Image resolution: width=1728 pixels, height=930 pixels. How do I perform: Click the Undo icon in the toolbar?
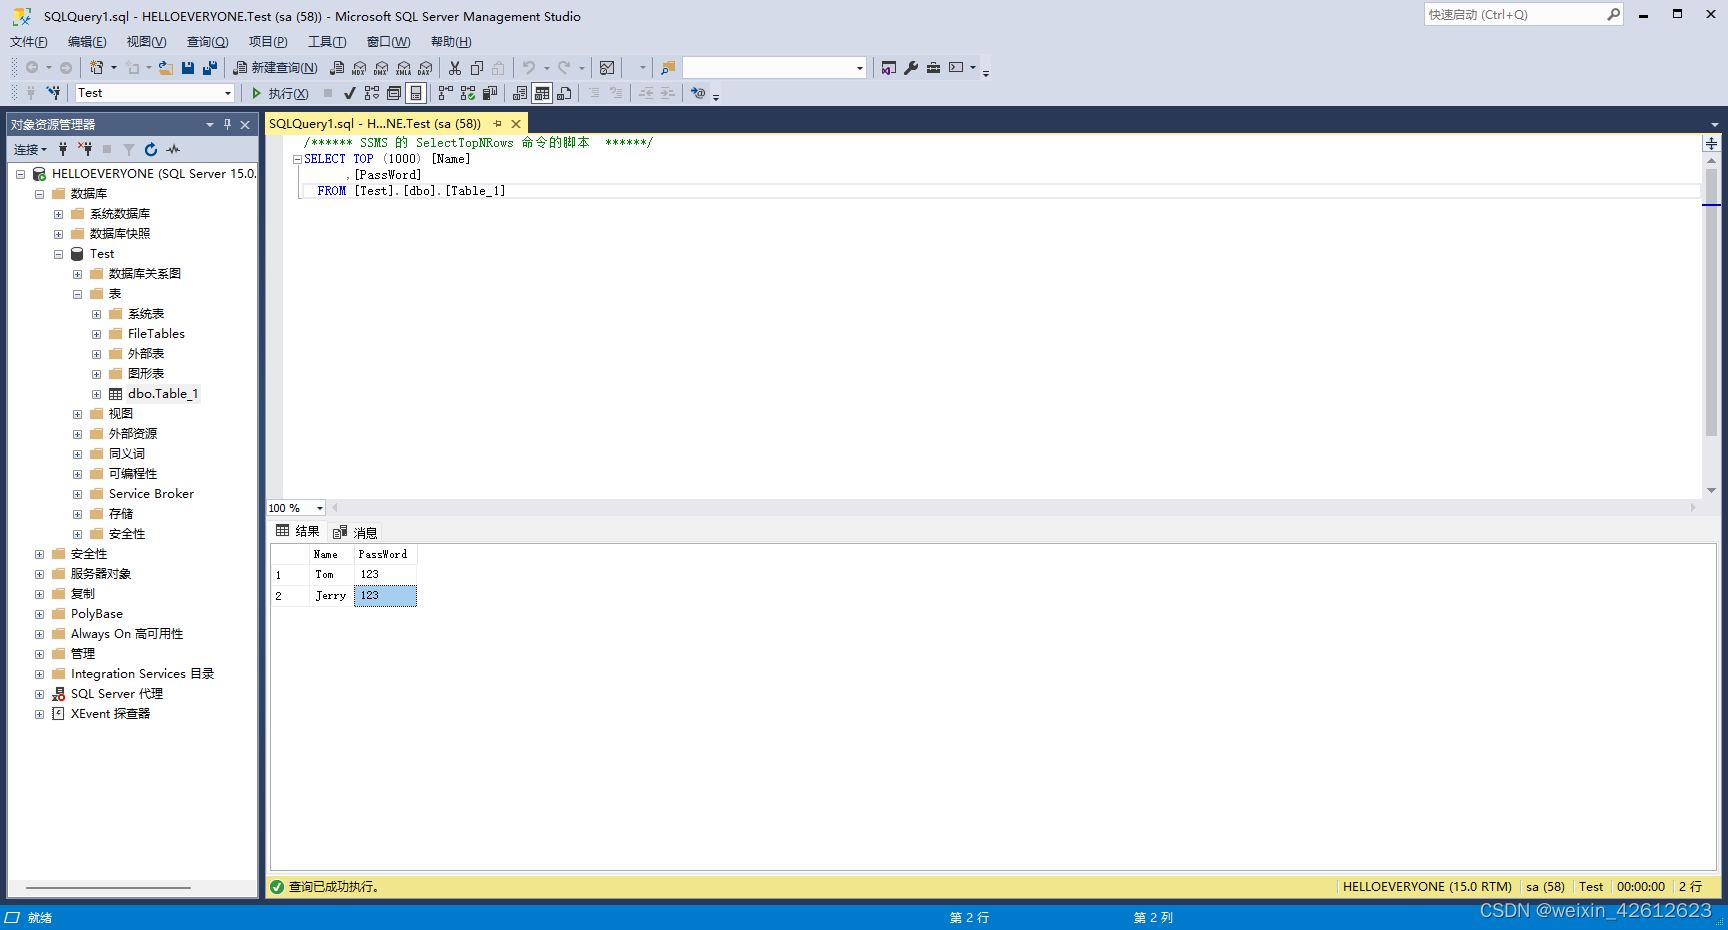tap(527, 67)
